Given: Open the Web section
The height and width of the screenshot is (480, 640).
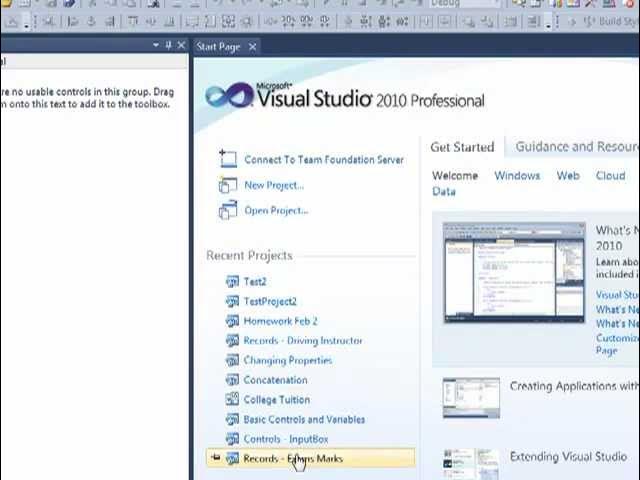Looking at the screenshot, I should (568, 176).
